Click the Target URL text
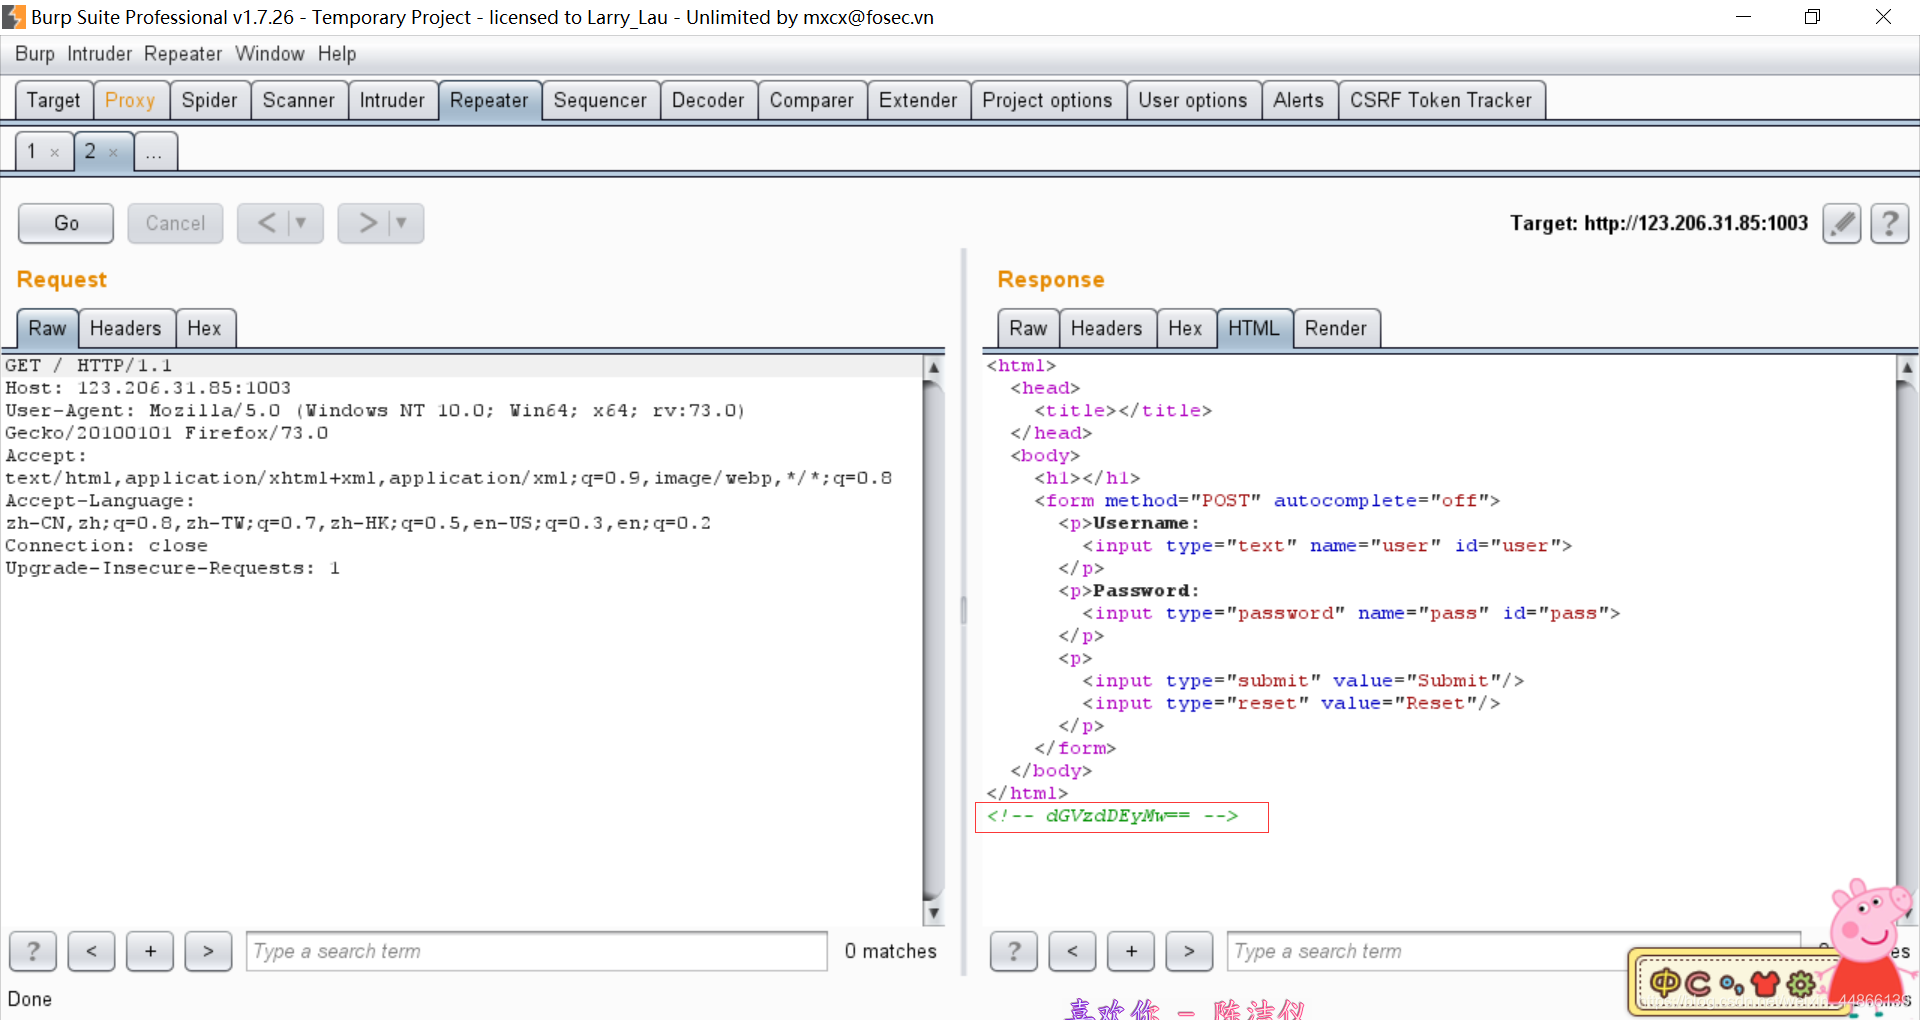 [x=1658, y=223]
